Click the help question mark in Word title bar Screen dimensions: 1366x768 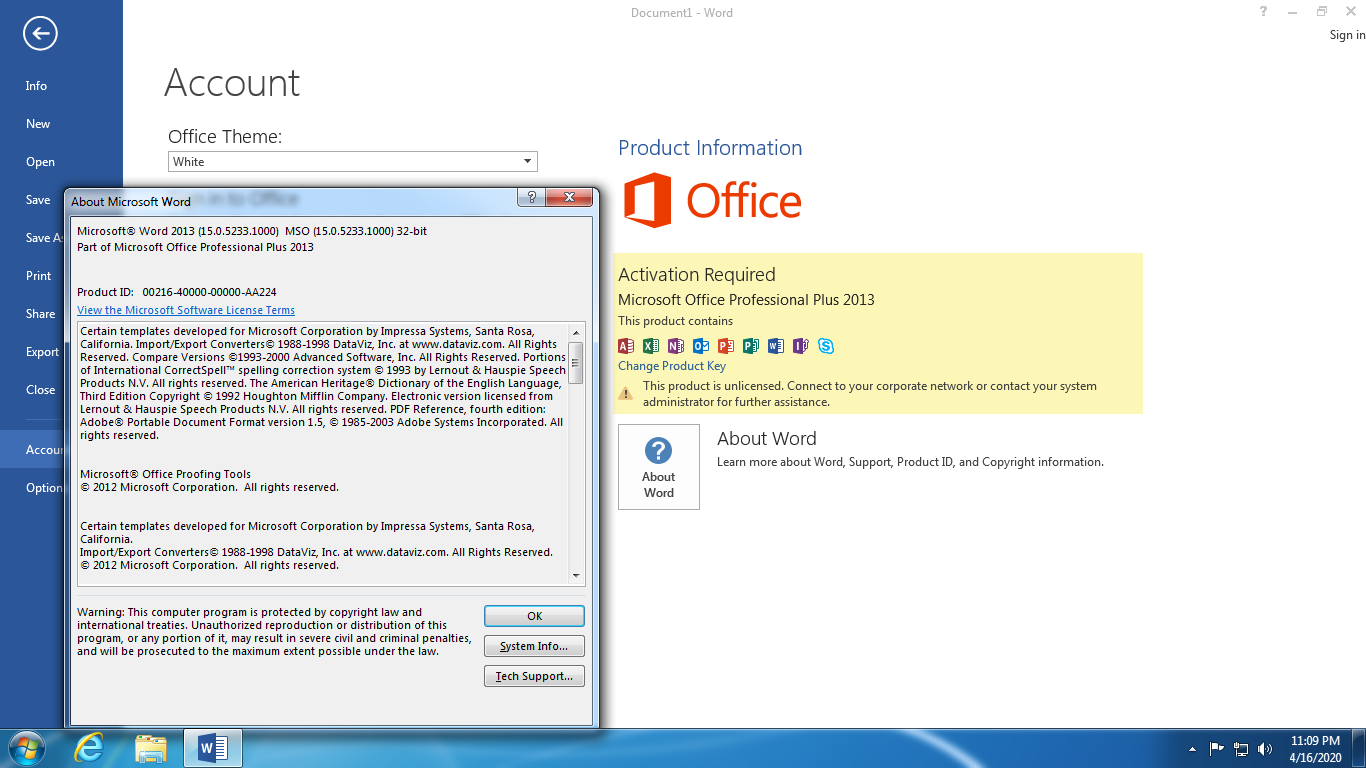click(1265, 12)
